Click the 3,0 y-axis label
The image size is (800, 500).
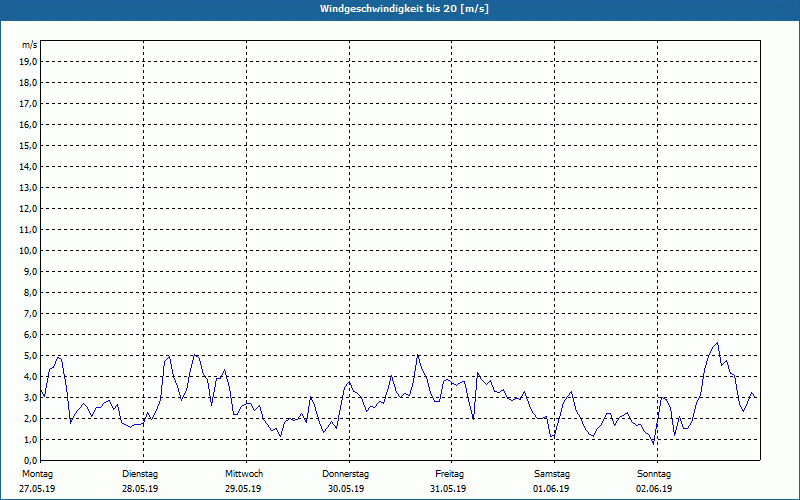(x=30, y=397)
